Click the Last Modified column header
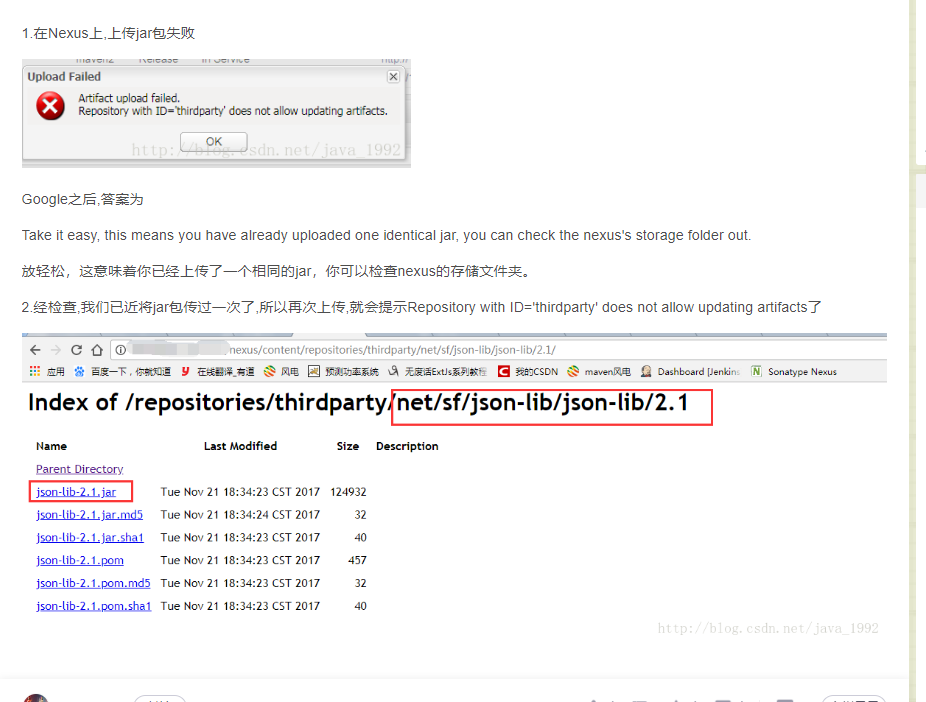Screen dimensions: 926x702 [240, 446]
